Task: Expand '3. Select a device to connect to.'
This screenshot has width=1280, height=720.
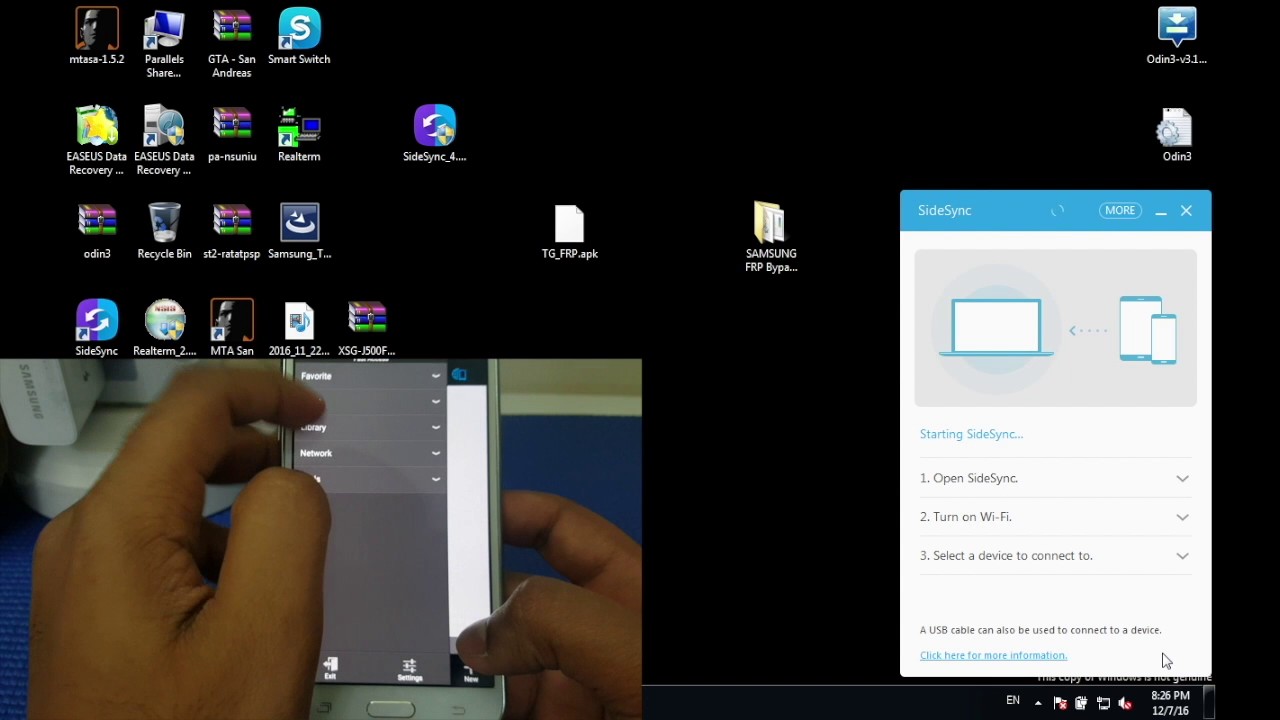Action: (1183, 556)
